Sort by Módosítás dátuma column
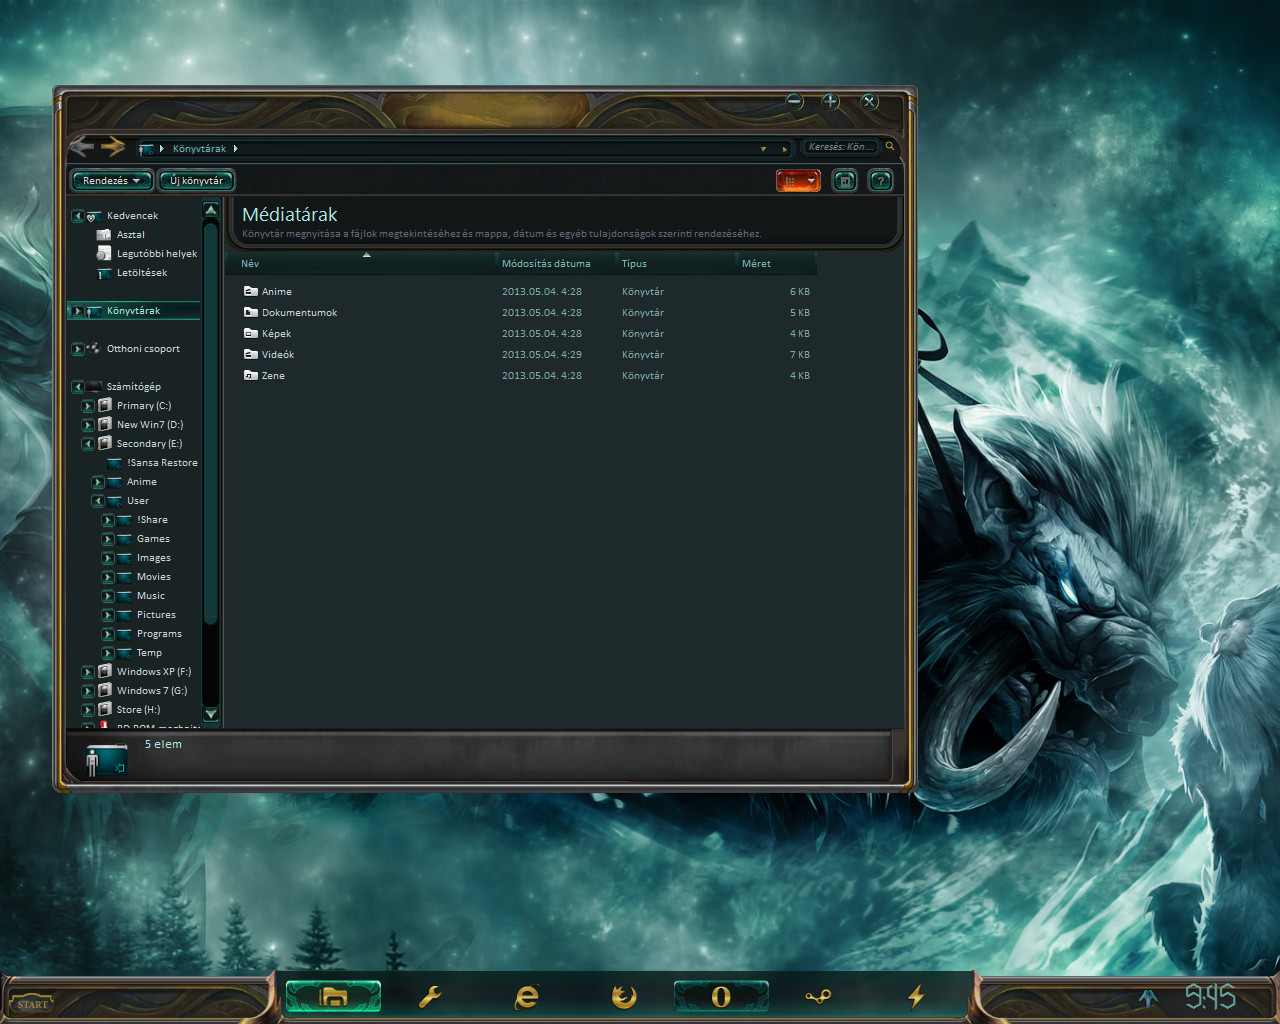Image resolution: width=1280 pixels, height=1024 pixels. [x=556, y=264]
